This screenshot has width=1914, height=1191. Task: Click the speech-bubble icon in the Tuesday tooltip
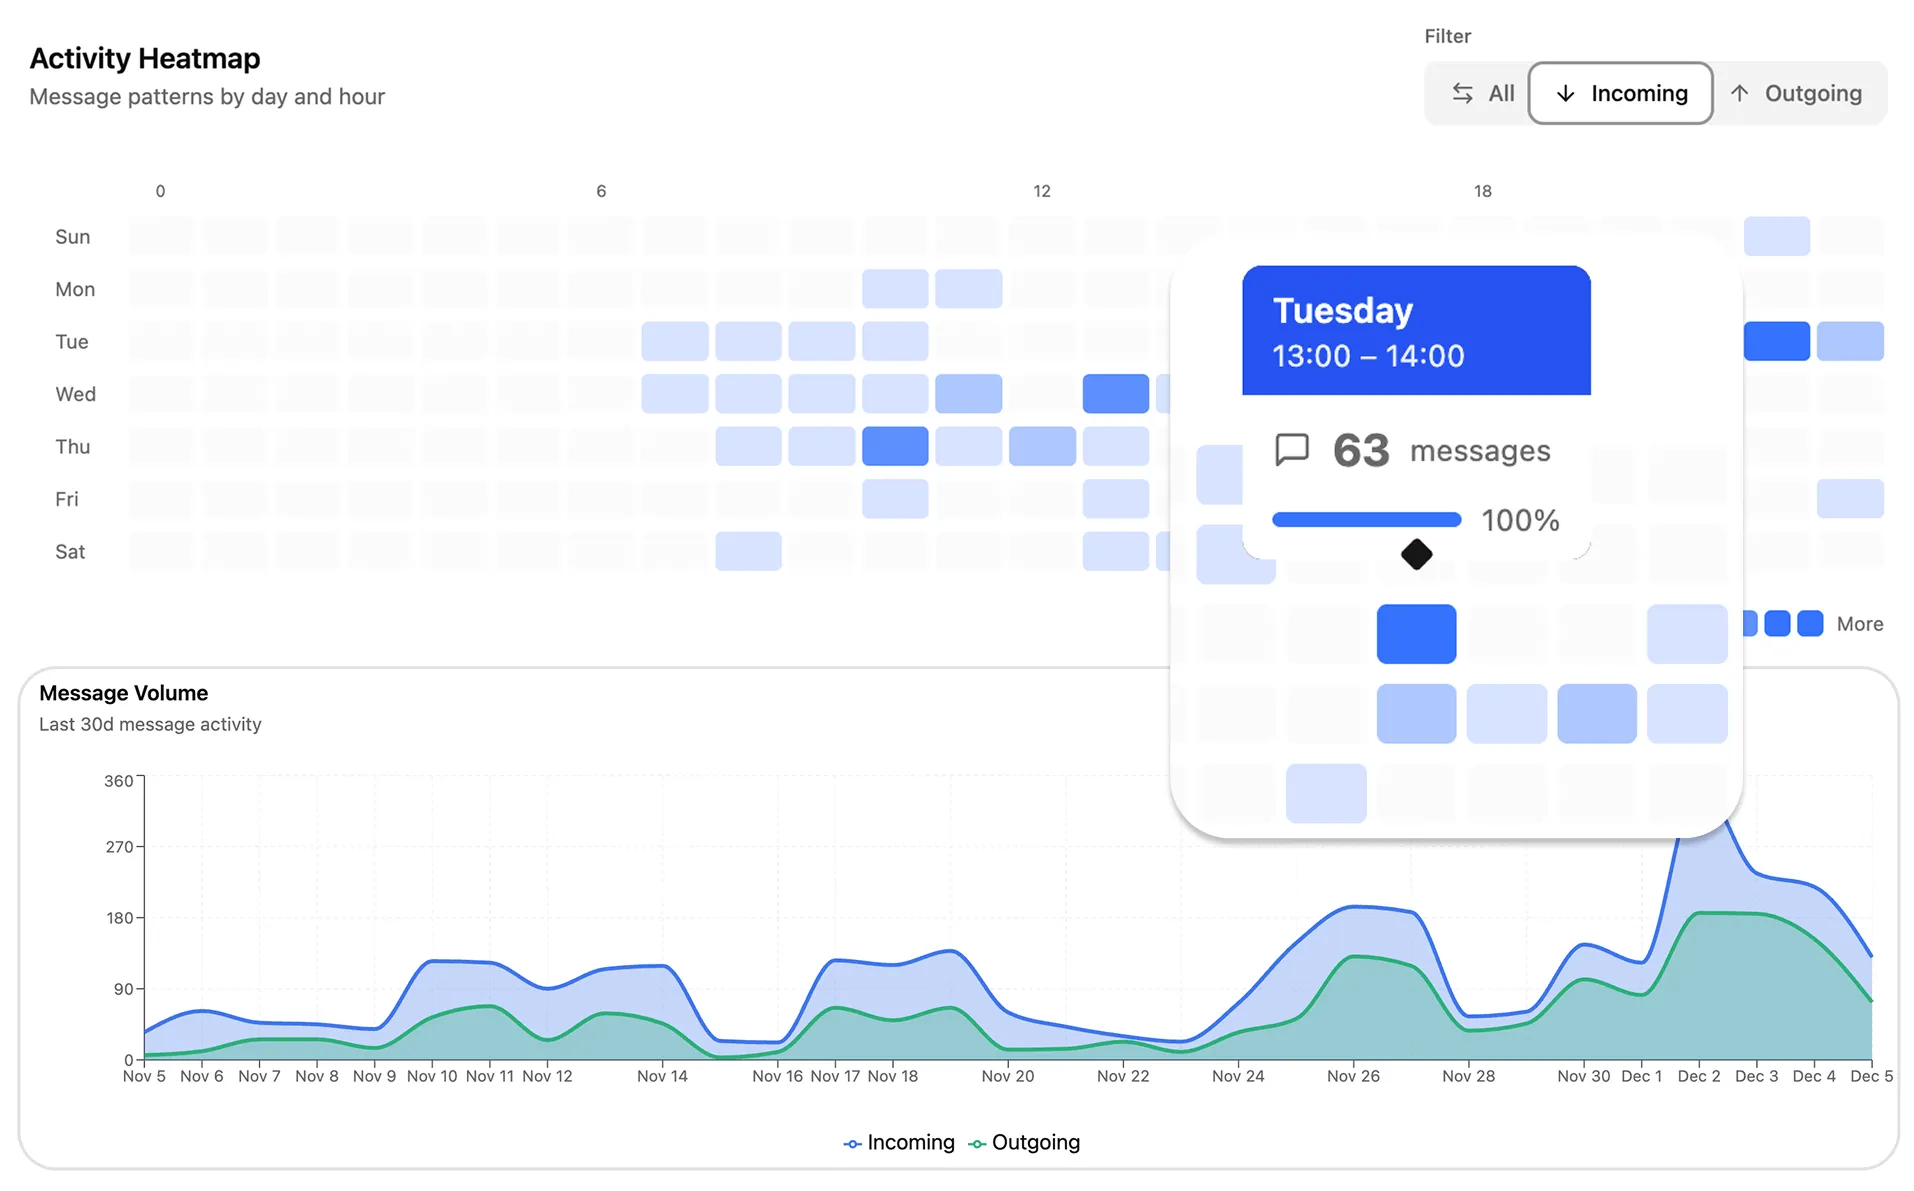click(x=1292, y=450)
